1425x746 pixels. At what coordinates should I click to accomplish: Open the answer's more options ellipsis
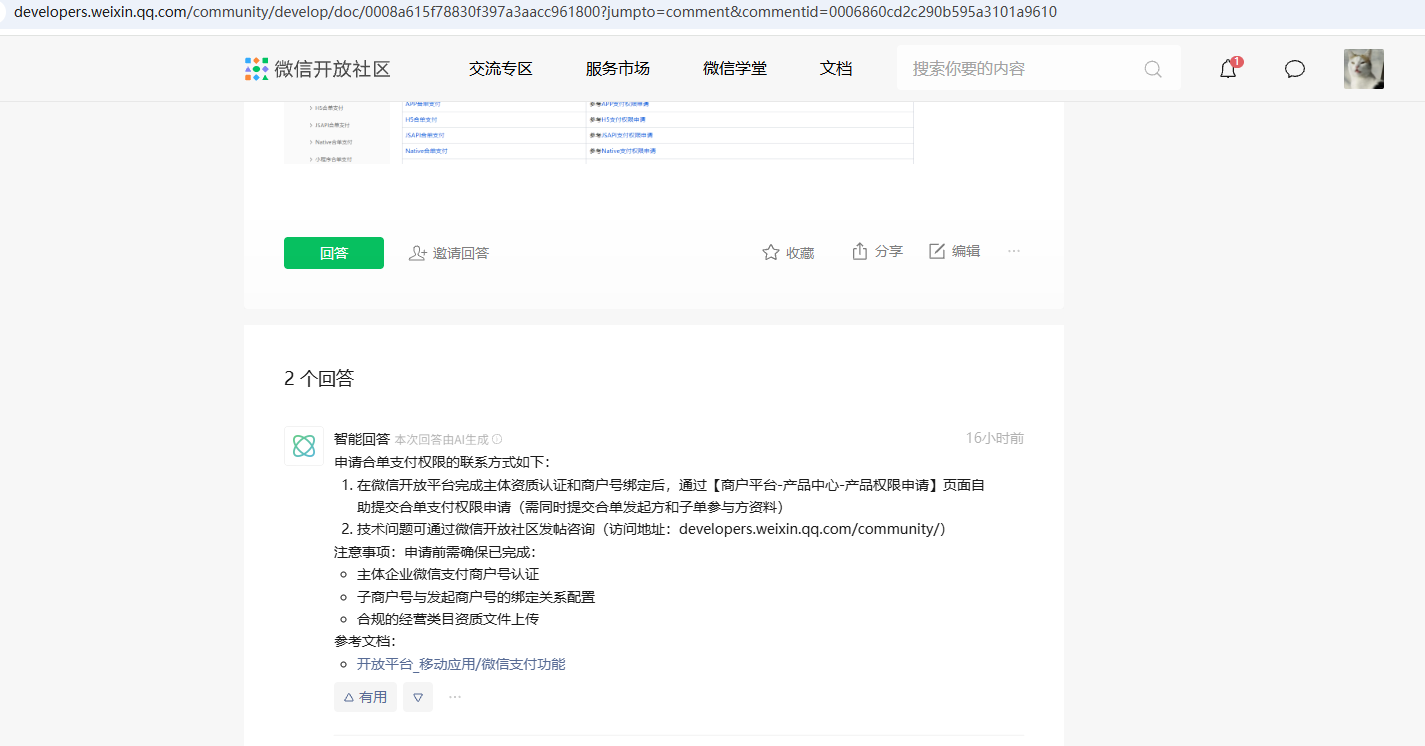coord(455,697)
